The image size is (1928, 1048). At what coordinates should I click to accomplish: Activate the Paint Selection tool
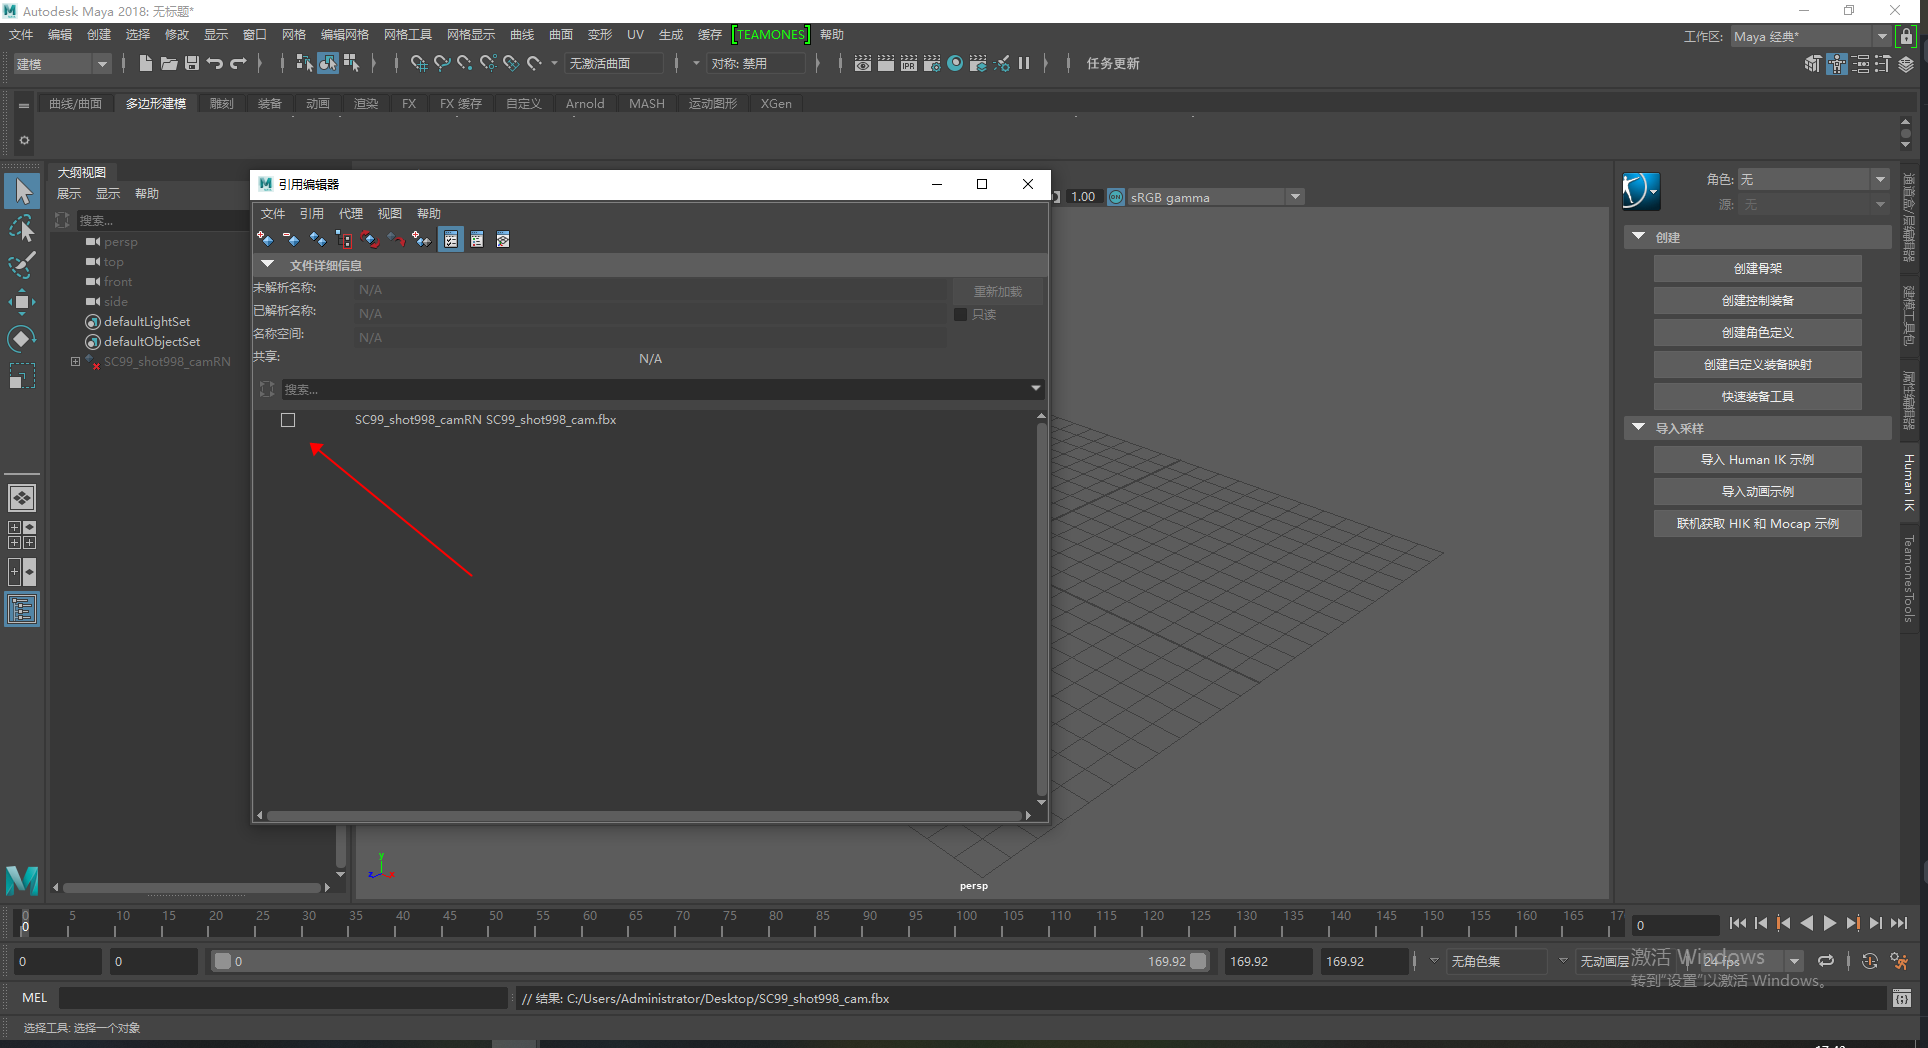[22, 265]
